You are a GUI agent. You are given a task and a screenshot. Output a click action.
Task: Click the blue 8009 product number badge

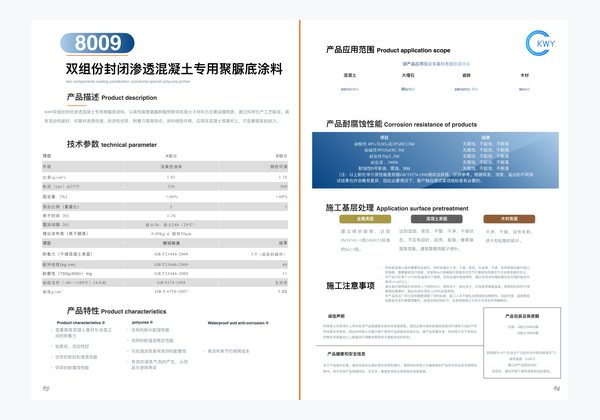tap(97, 43)
